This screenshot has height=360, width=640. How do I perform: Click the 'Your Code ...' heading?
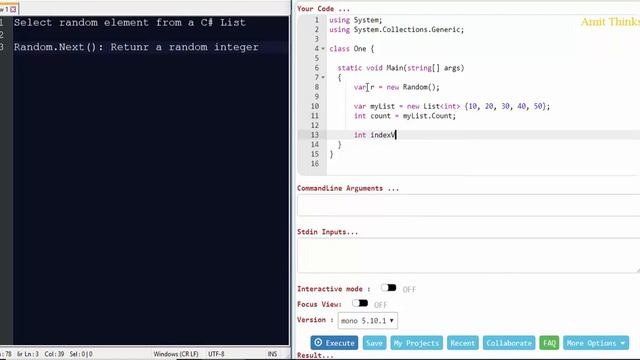323,9
